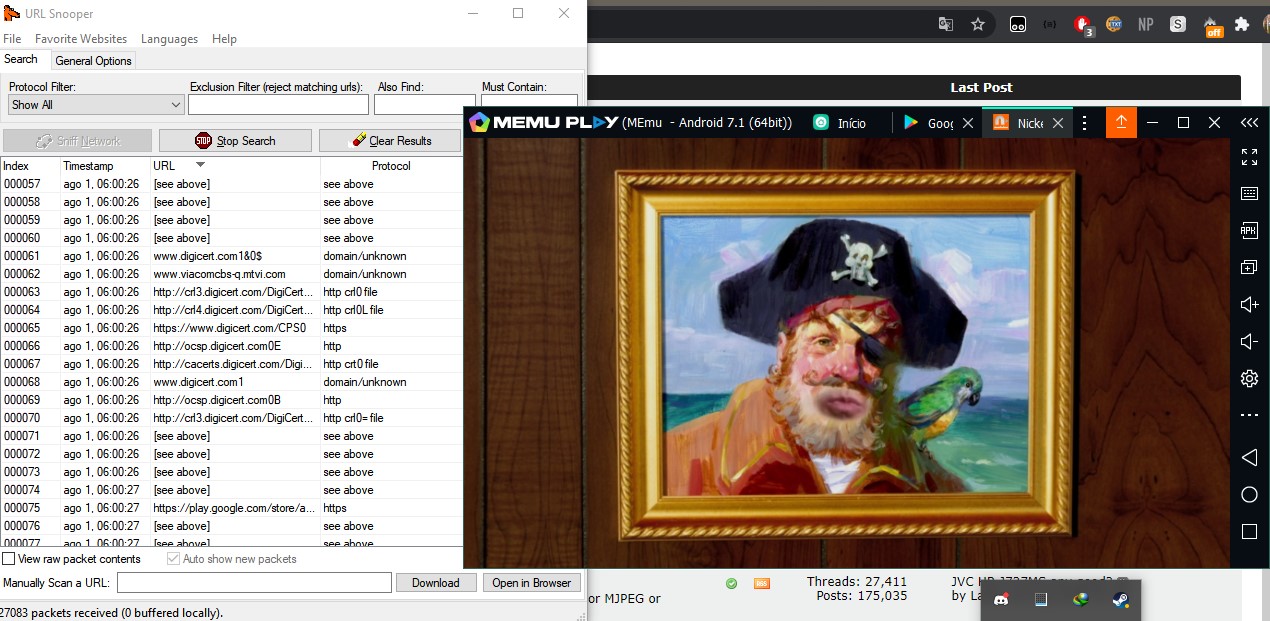The image size is (1270, 621).
Task: Collapse MEmu sidebar with triple chevron
Action: tap(1250, 123)
